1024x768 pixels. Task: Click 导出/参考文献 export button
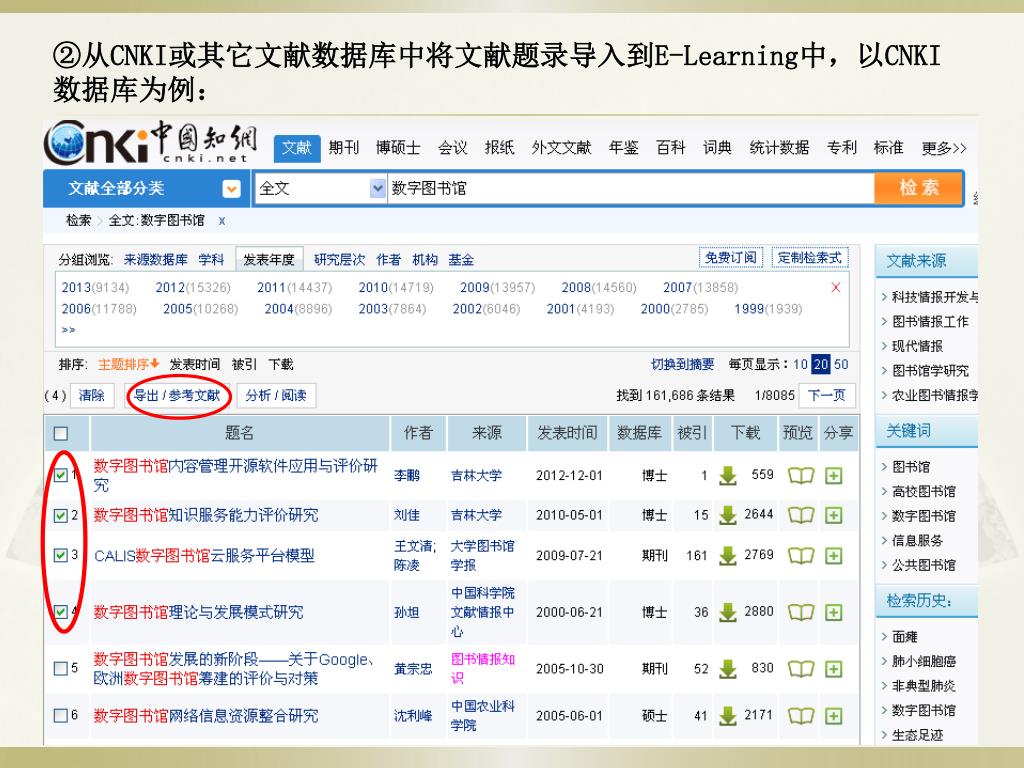[x=177, y=395]
